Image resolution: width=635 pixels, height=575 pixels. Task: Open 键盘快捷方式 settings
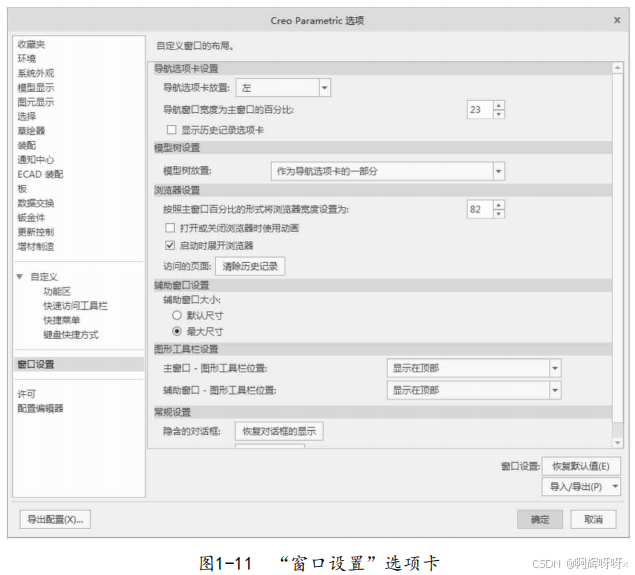tap(71, 335)
